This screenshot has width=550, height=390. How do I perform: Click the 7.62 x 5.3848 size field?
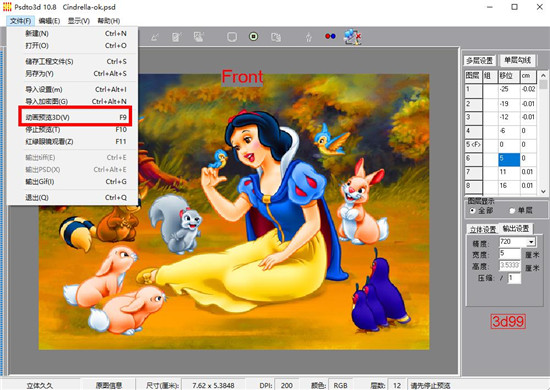[213, 385]
